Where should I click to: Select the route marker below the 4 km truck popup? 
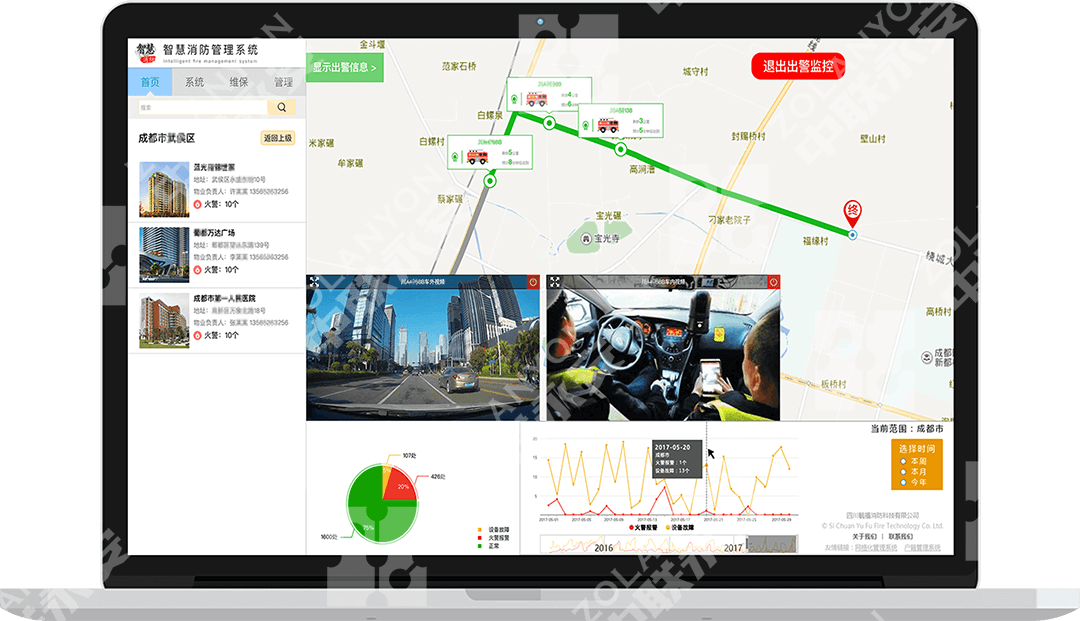pos(549,123)
